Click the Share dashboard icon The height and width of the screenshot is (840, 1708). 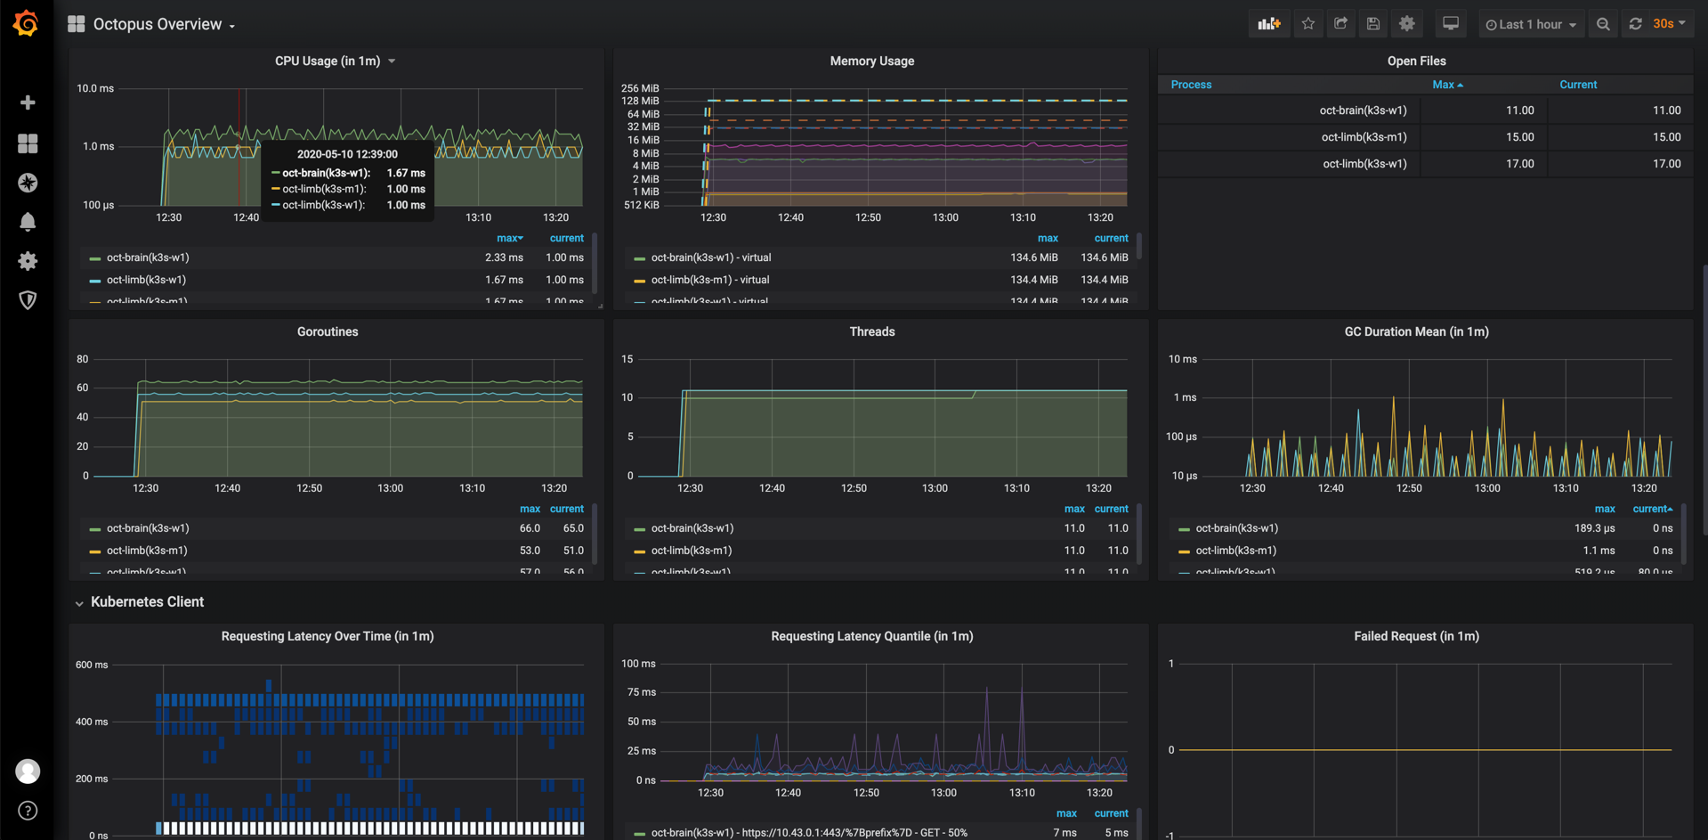[1341, 24]
